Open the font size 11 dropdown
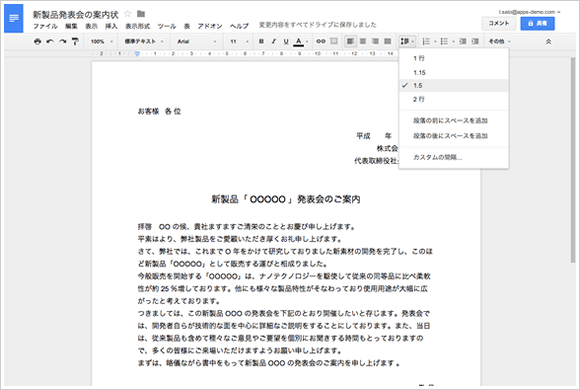Screen dimensions: 580x390 tap(239, 41)
